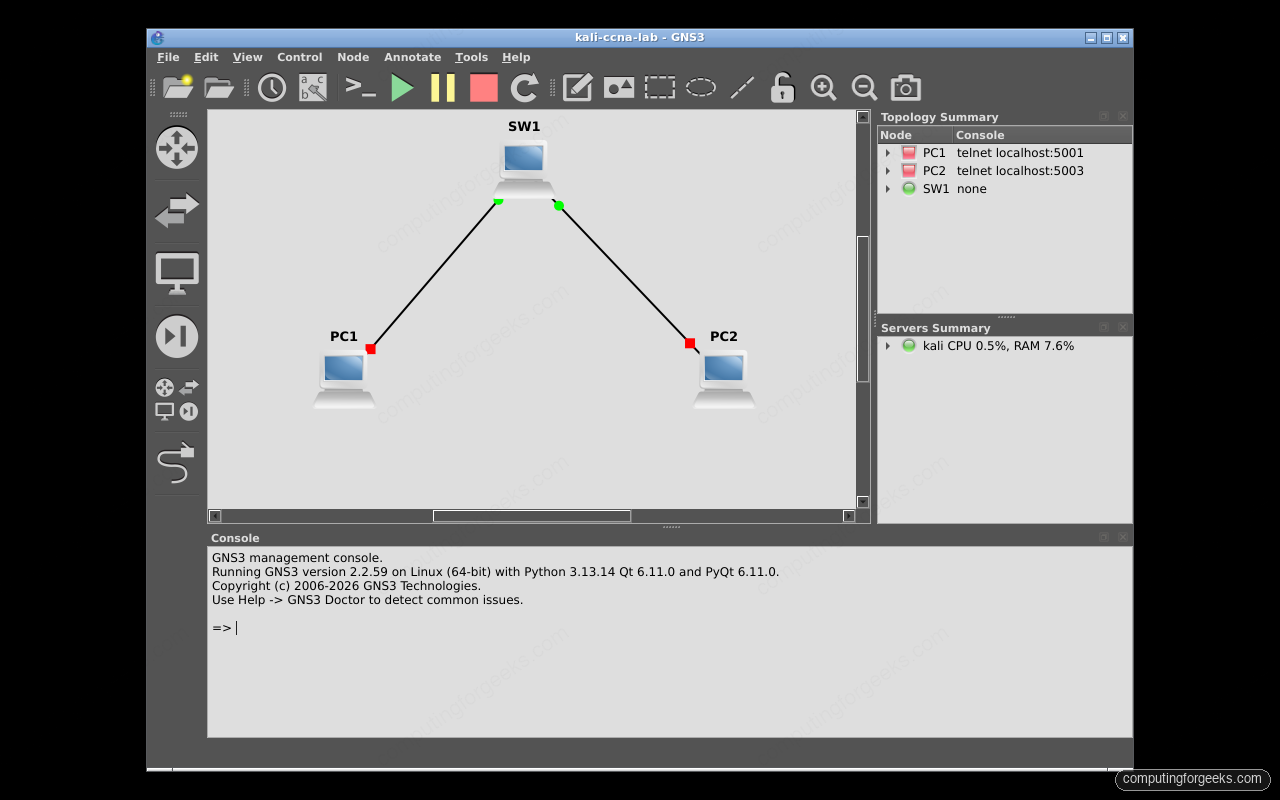Expand the PC2 row in Topology Summary

pos(888,171)
